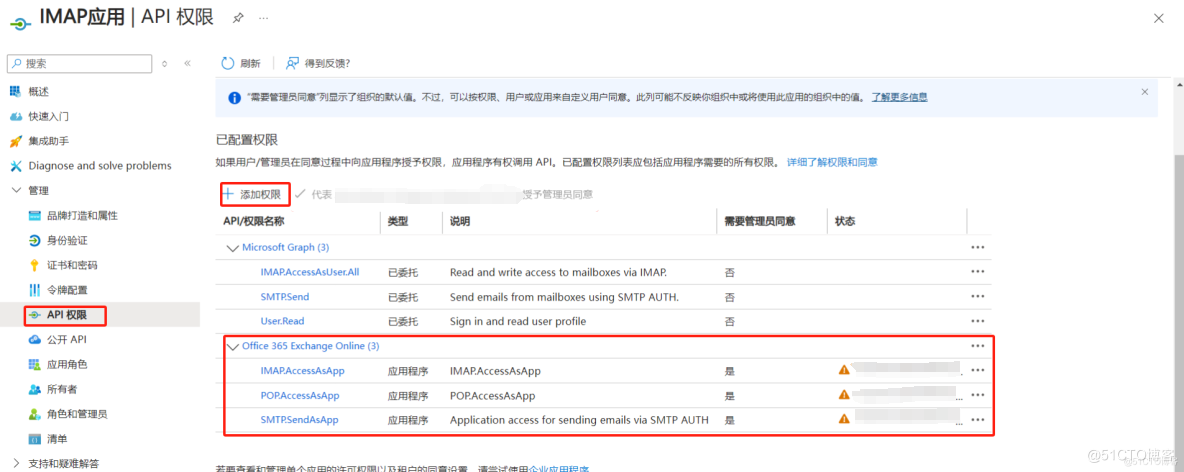Viewport: 1184px width, 472px height.
Task: Click 详细了解权限和同意 link
Action: pyautogui.click(x=832, y=162)
